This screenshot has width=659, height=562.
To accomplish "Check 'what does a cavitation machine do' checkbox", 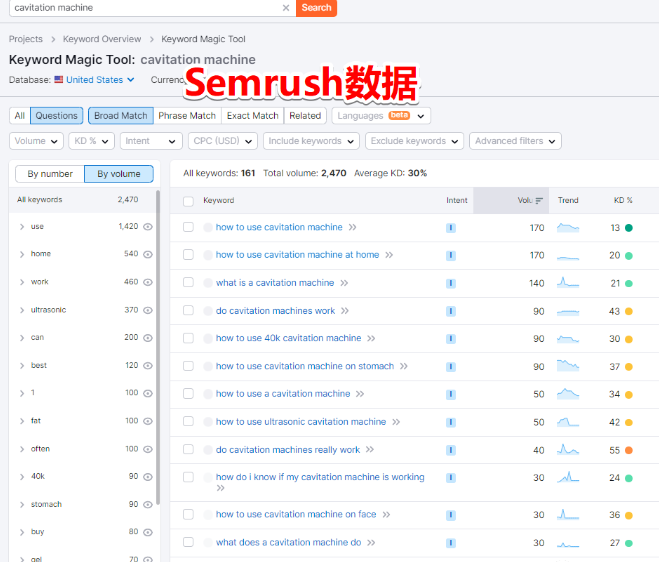I will [188, 542].
